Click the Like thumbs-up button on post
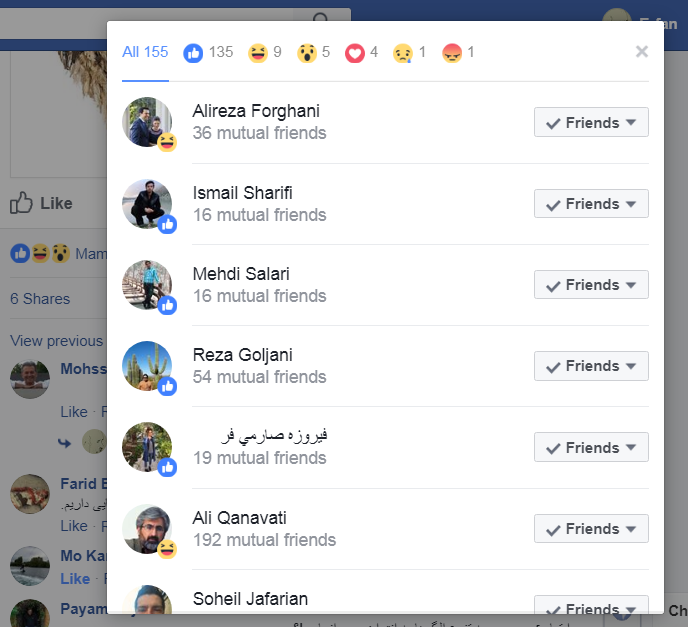688x627 pixels. [41, 203]
